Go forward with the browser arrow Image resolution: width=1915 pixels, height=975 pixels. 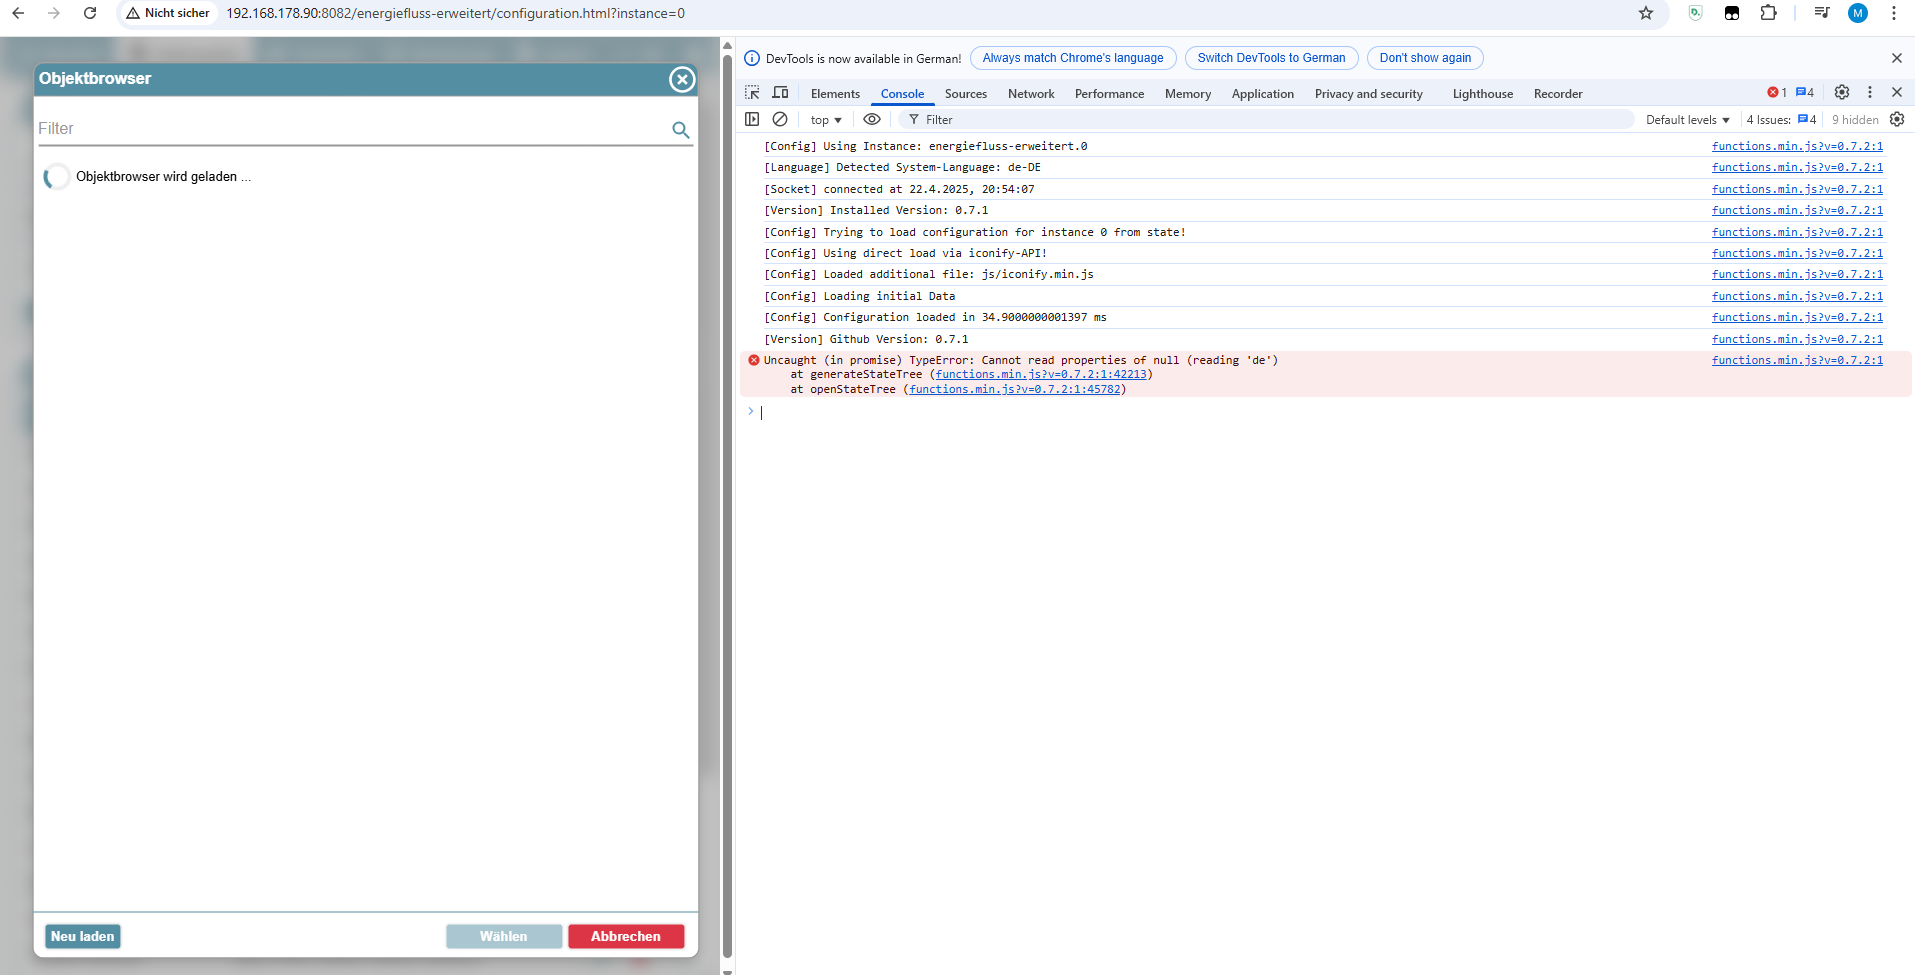[54, 13]
